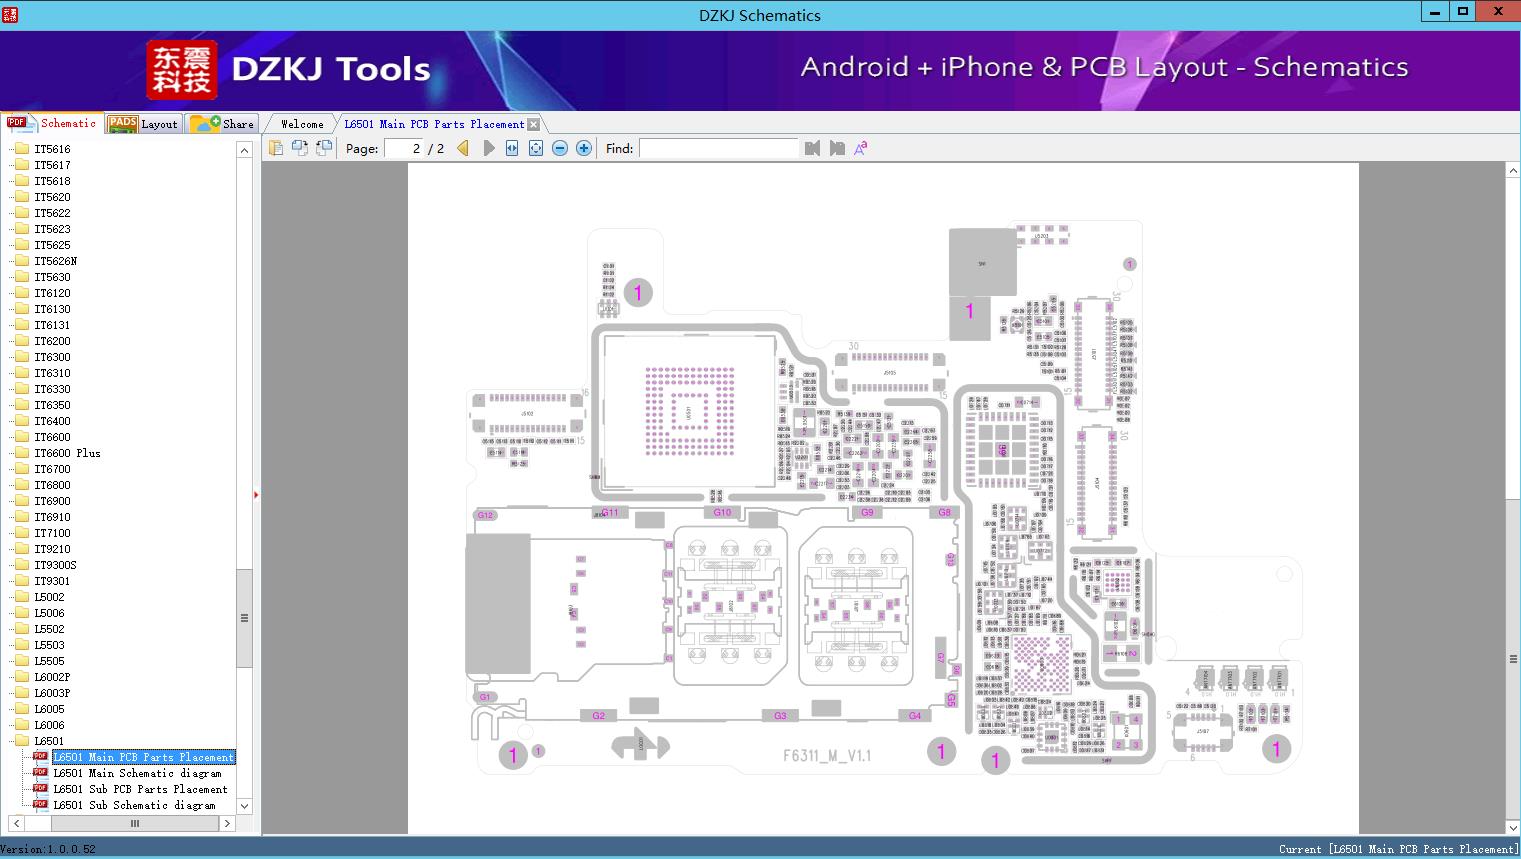Toggle case-sensitive search icon
This screenshot has height=859, width=1521.
860,147
